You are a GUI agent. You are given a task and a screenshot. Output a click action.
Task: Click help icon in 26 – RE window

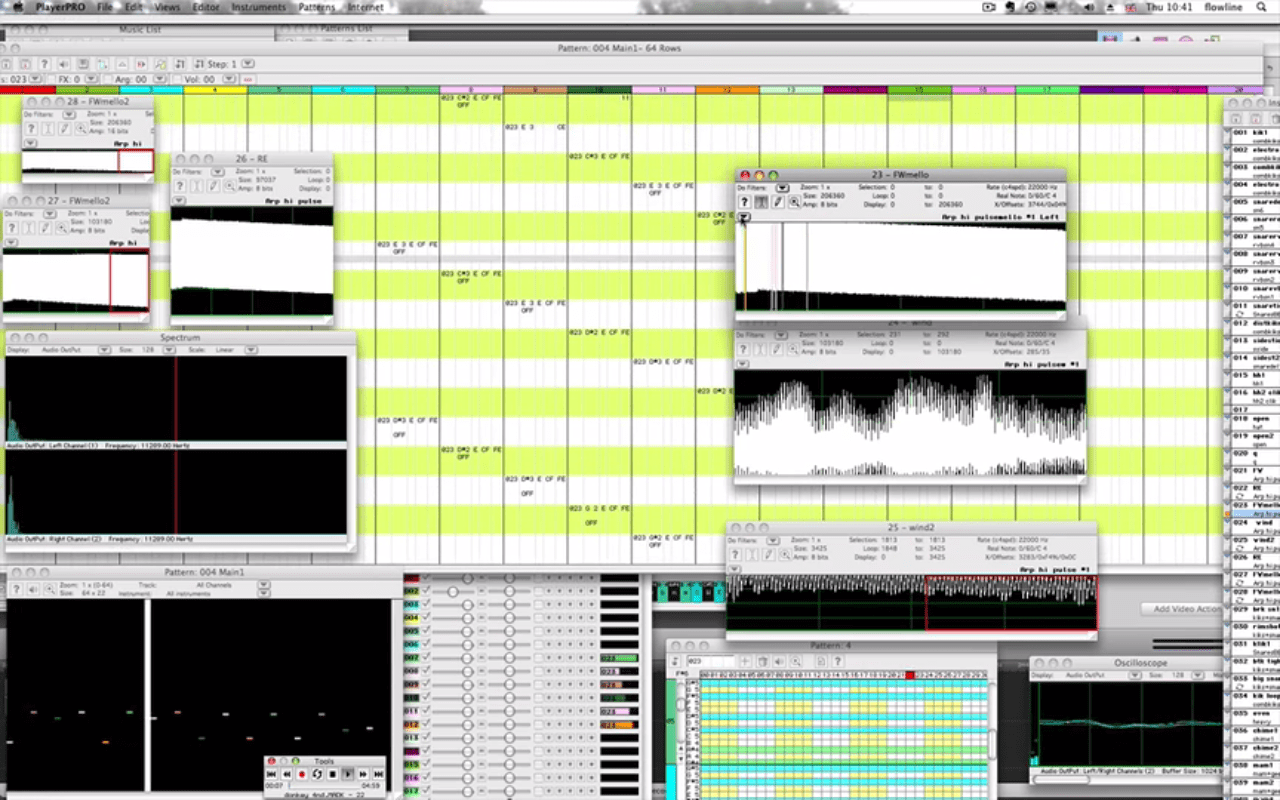point(180,186)
